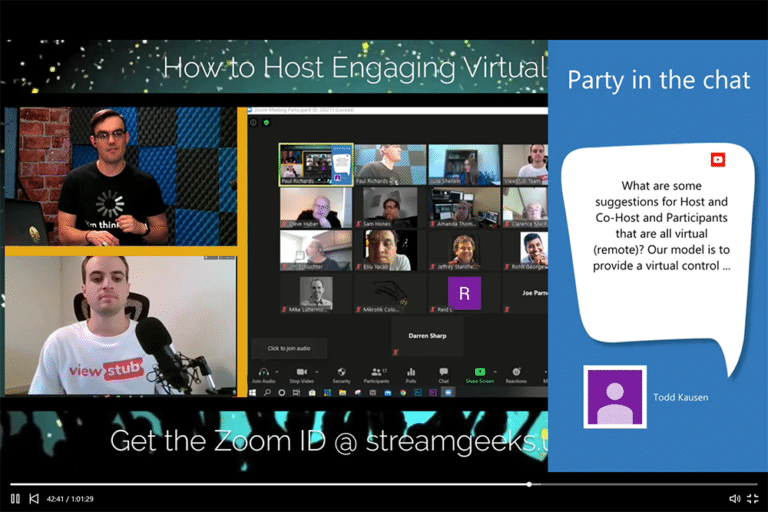Click the 'Click to join audio' tooltip

pyautogui.click(x=289, y=348)
